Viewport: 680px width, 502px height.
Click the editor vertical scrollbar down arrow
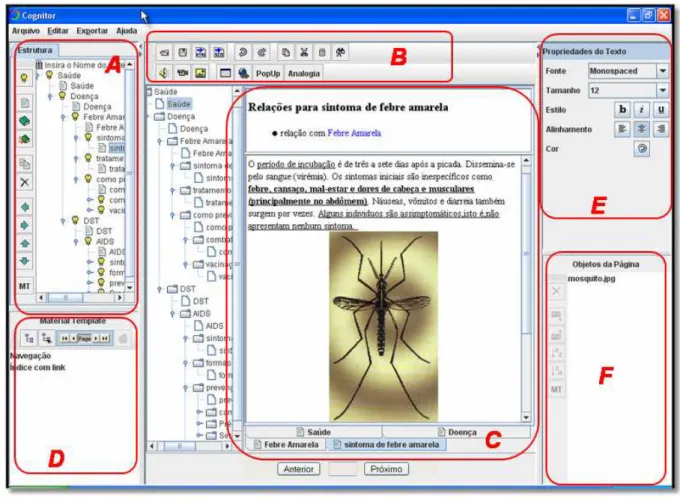click(526, 418)
